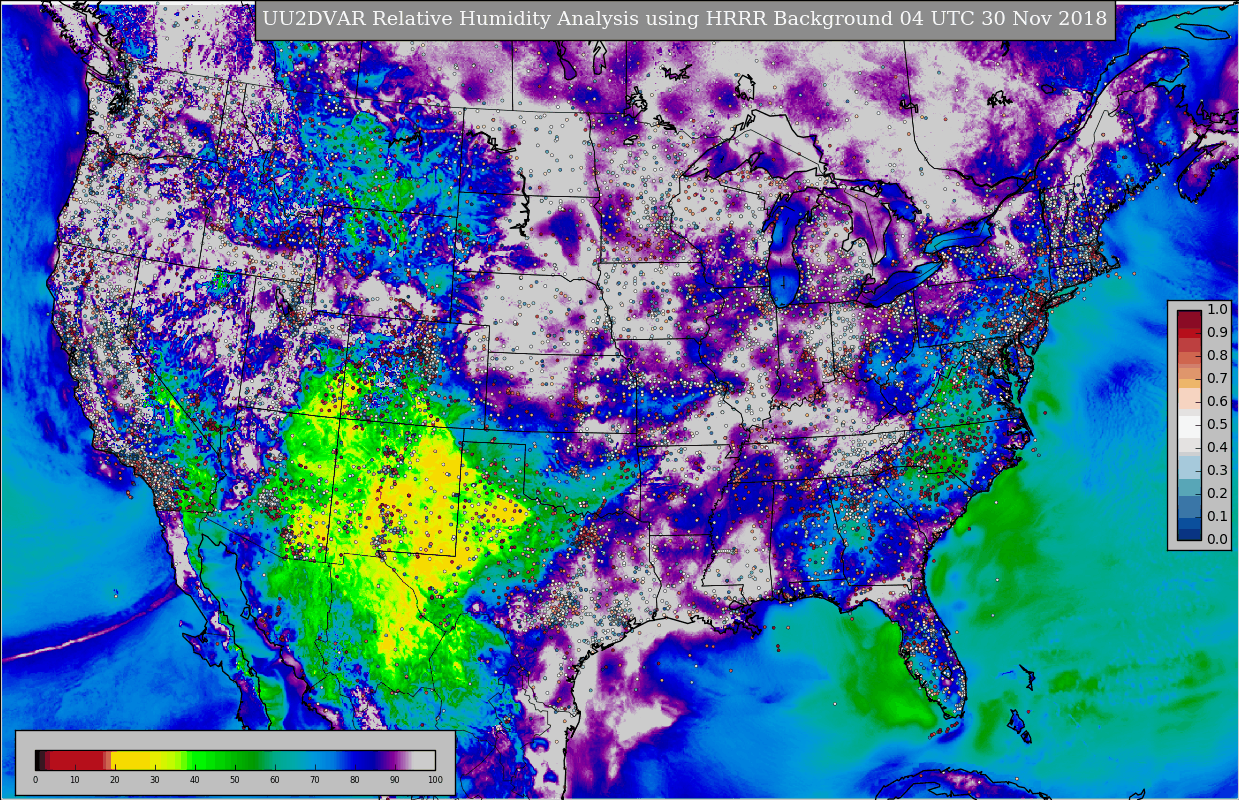Click the 0.7 label on right colorbar
The image size is (1239, 800).
1217,378
